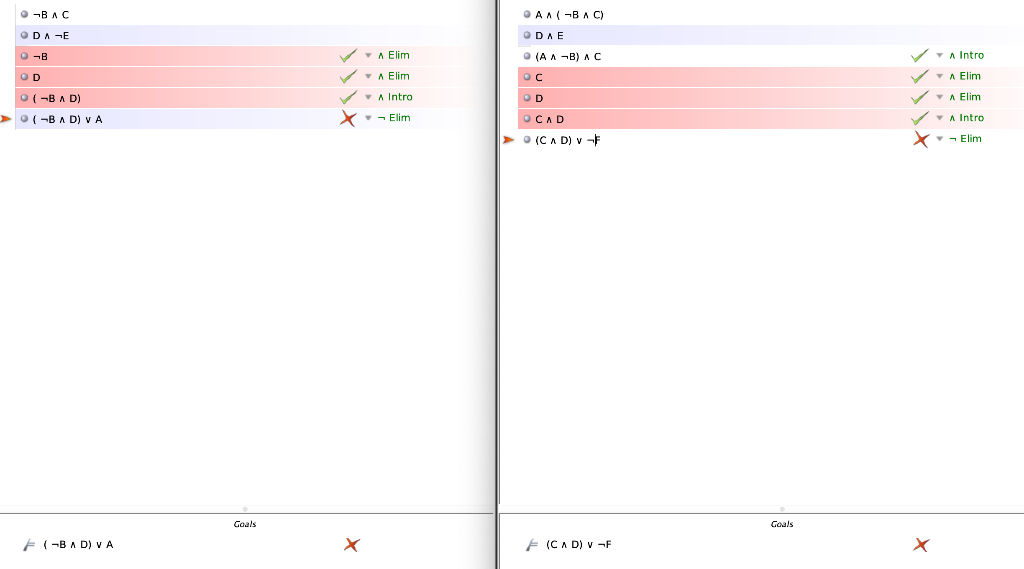Select bullet of the (A ∧ ¬B) ∧ C step

527,56
